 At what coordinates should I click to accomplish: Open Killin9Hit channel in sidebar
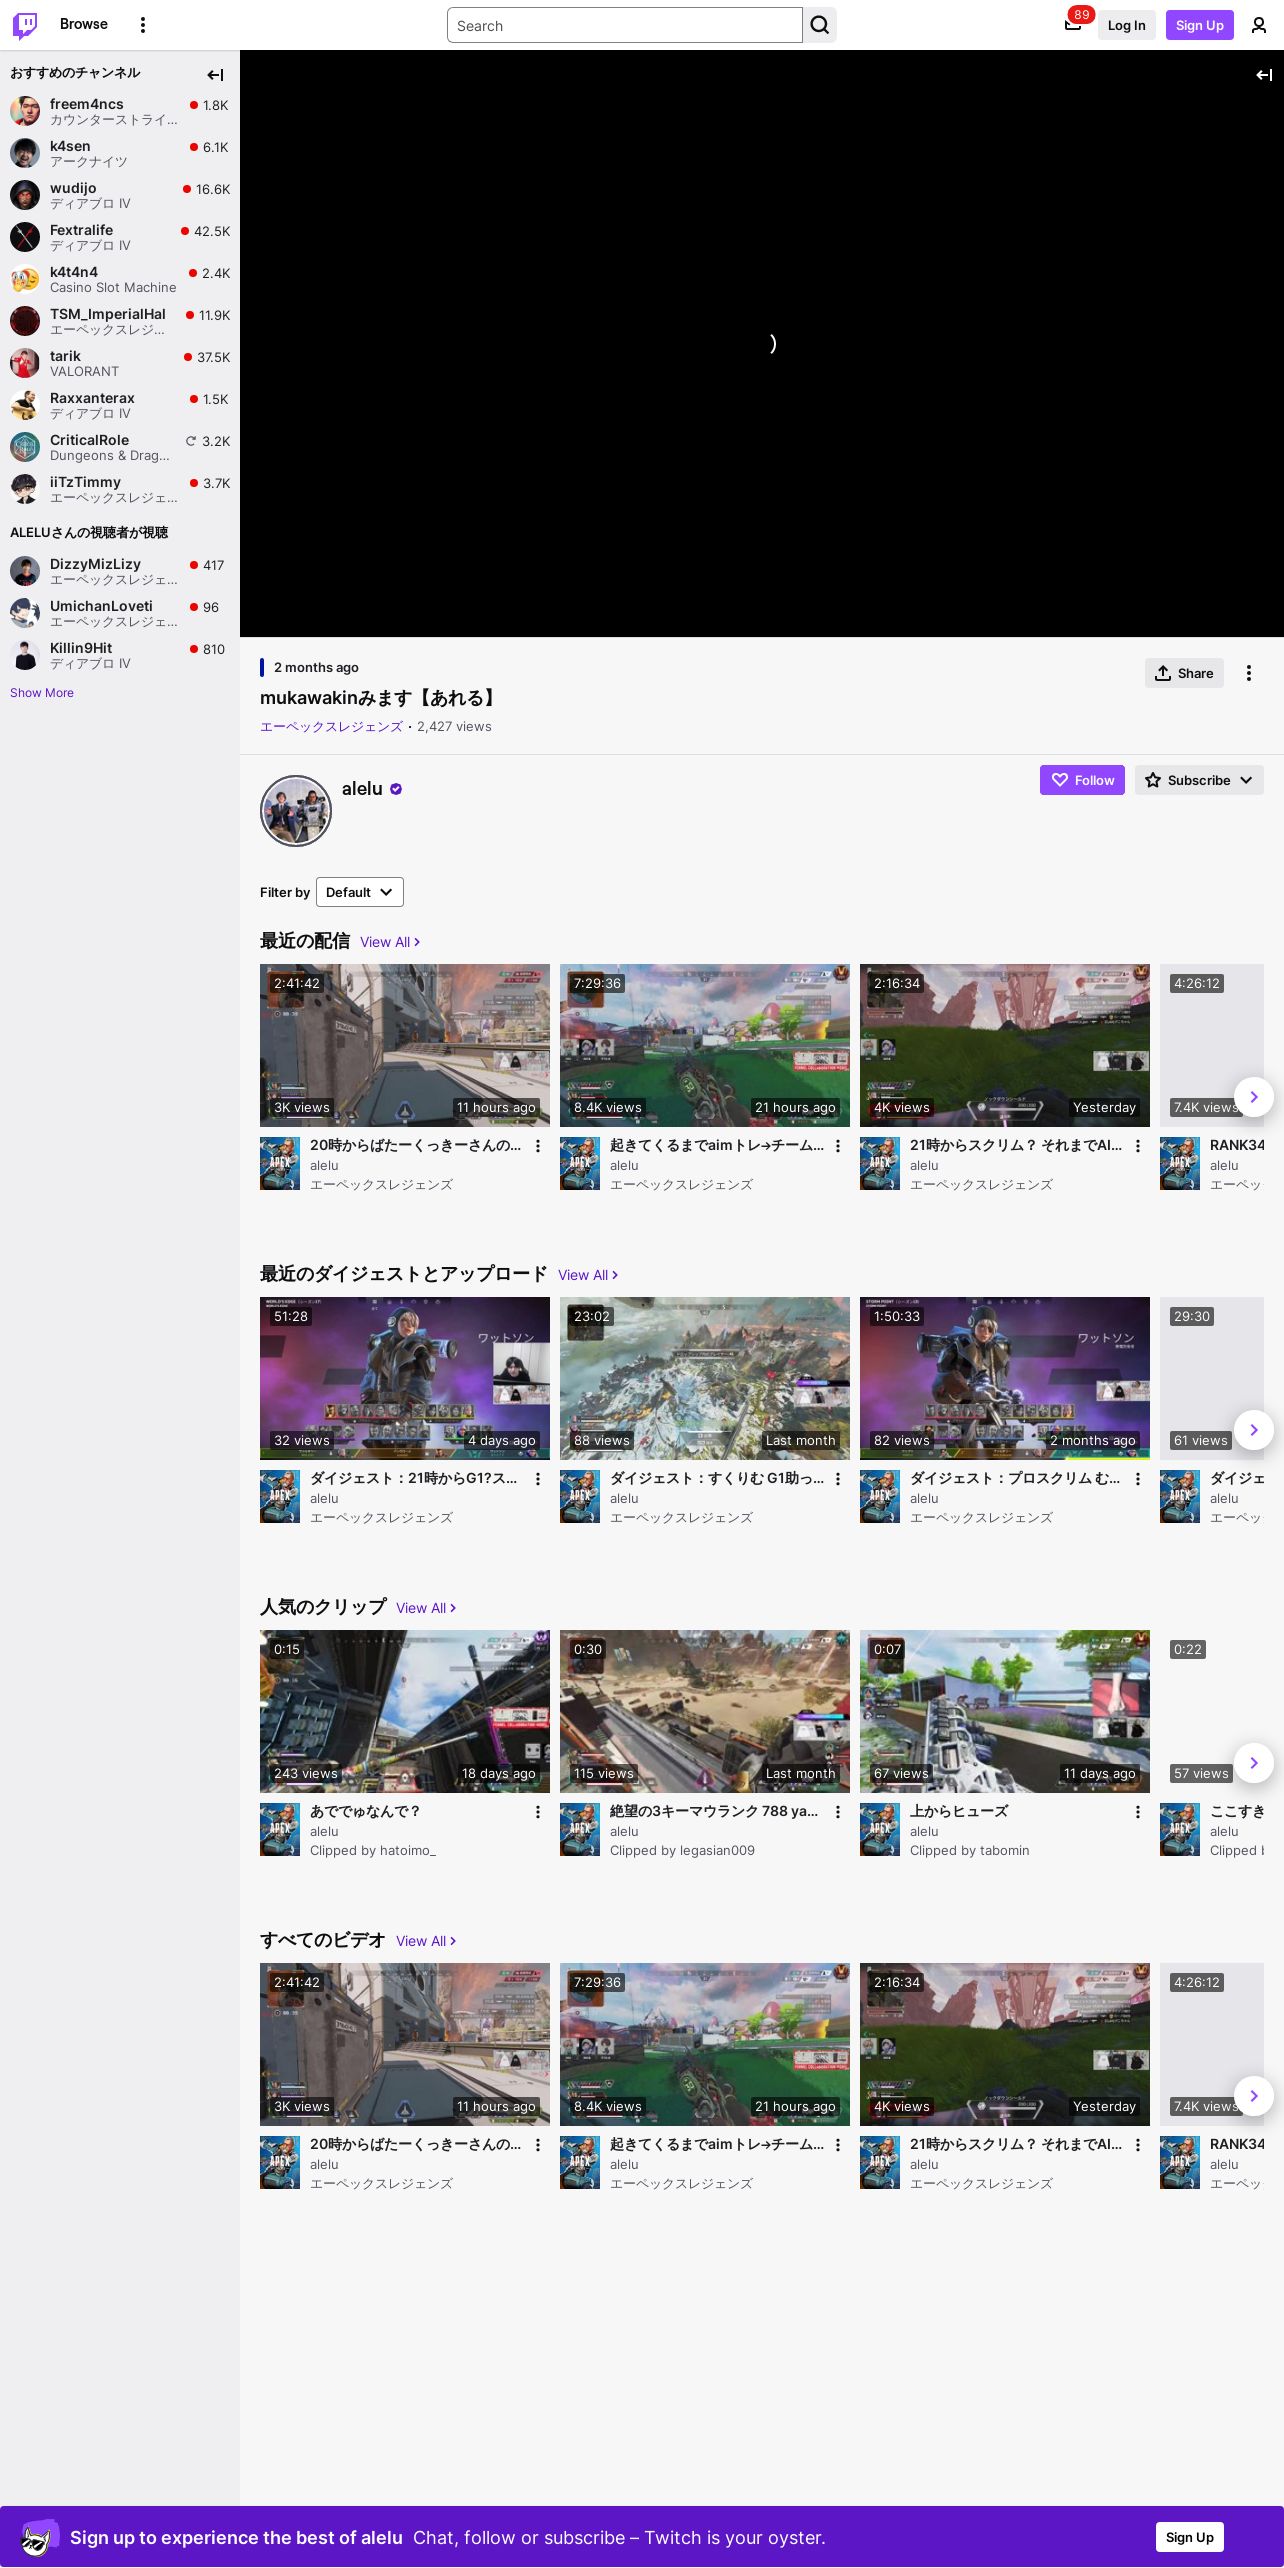pyautogui.click(x=120, y=655)
